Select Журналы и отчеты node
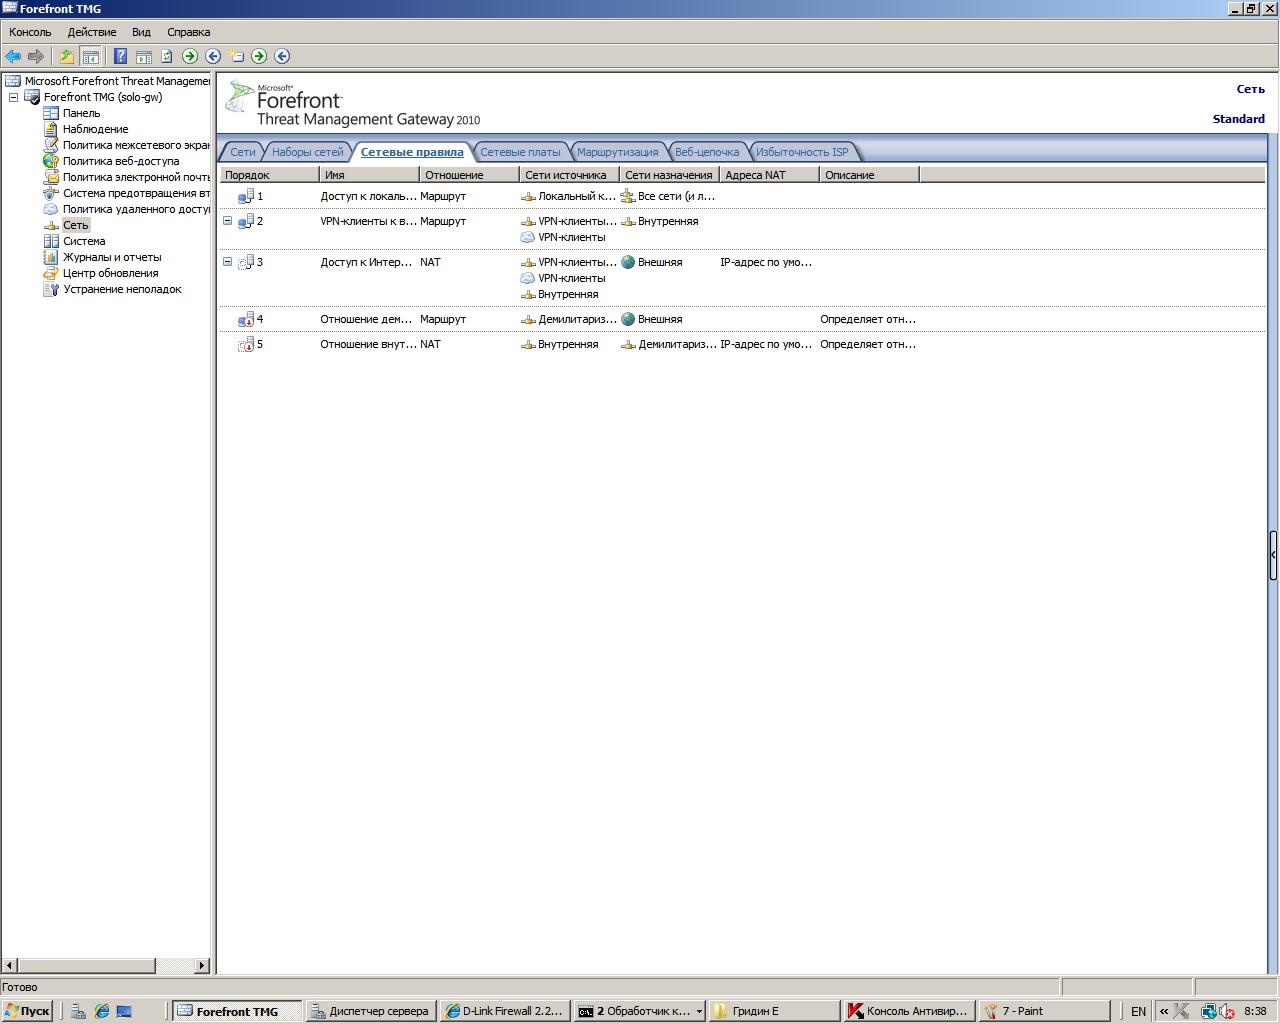The height and width of the screenshot is (1024, 1280). 111,257
